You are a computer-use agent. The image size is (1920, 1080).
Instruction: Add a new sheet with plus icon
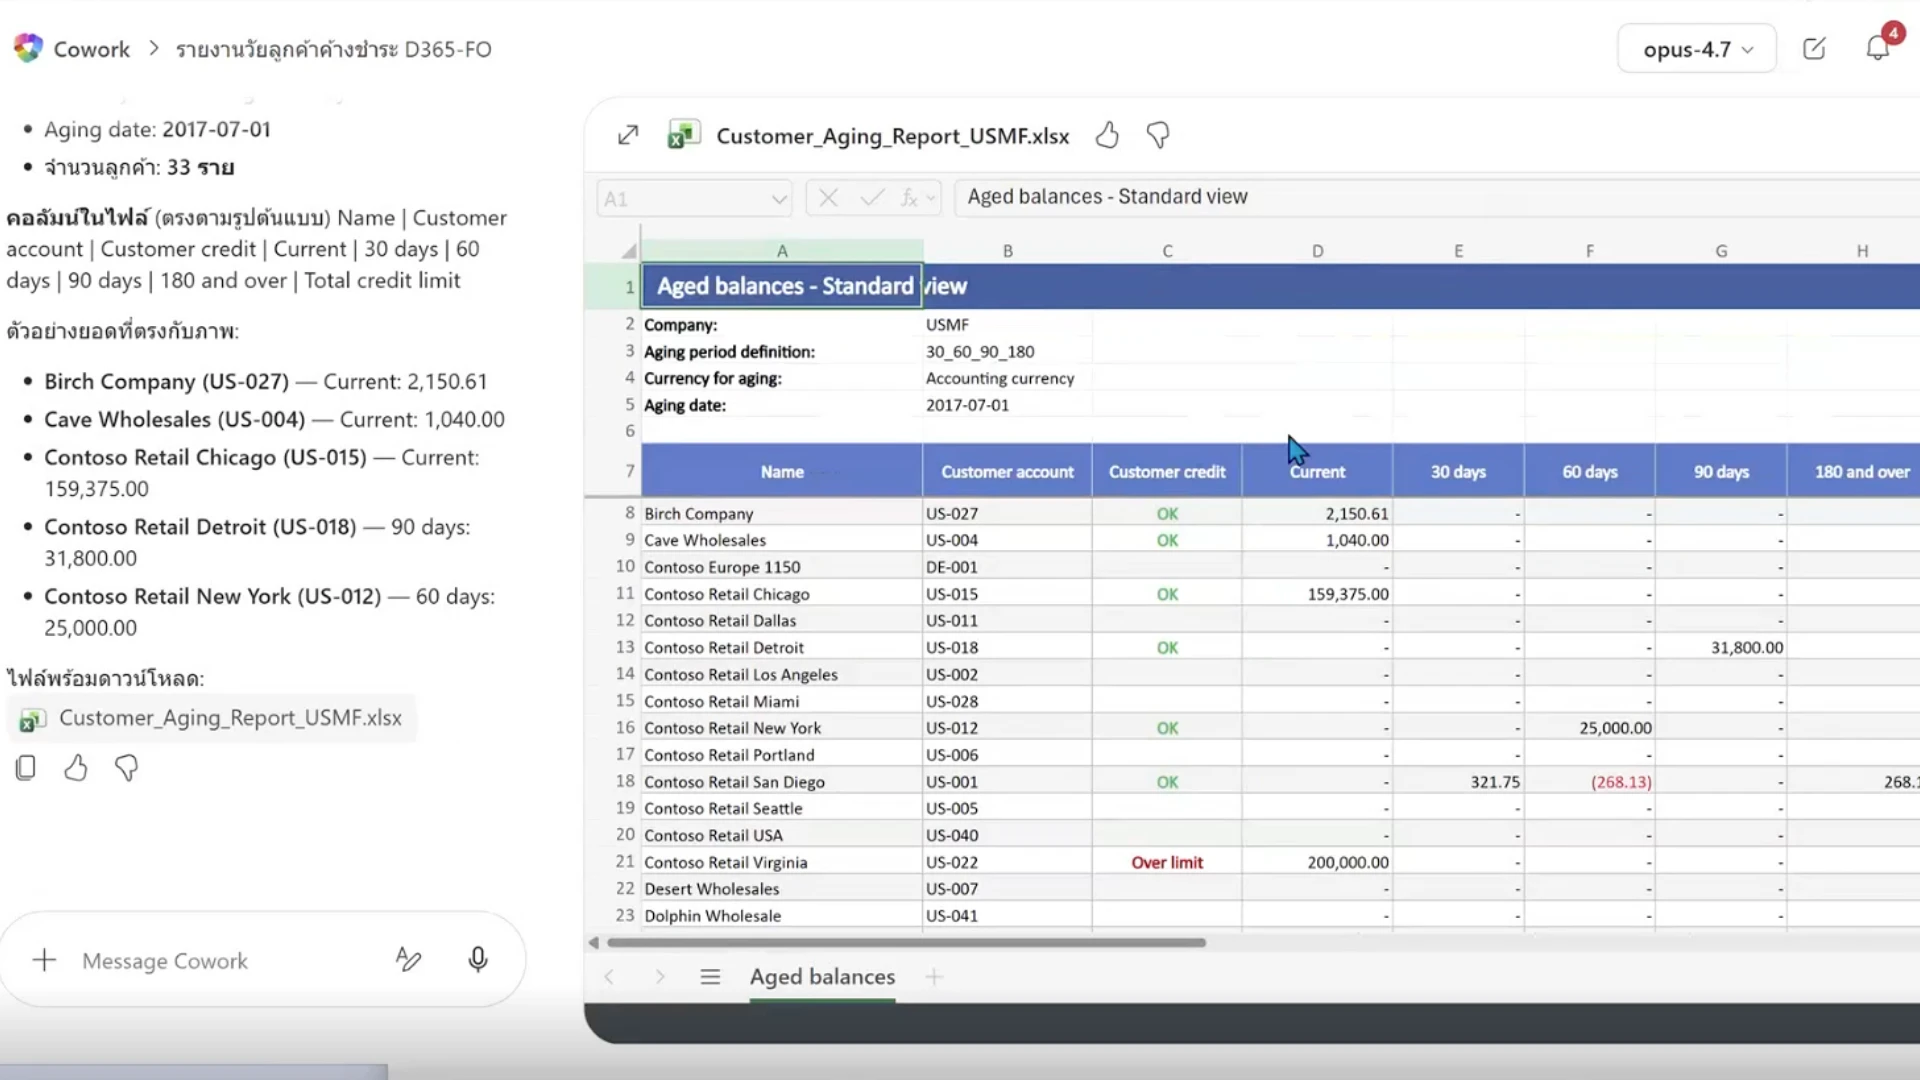(x=934, y=977)
